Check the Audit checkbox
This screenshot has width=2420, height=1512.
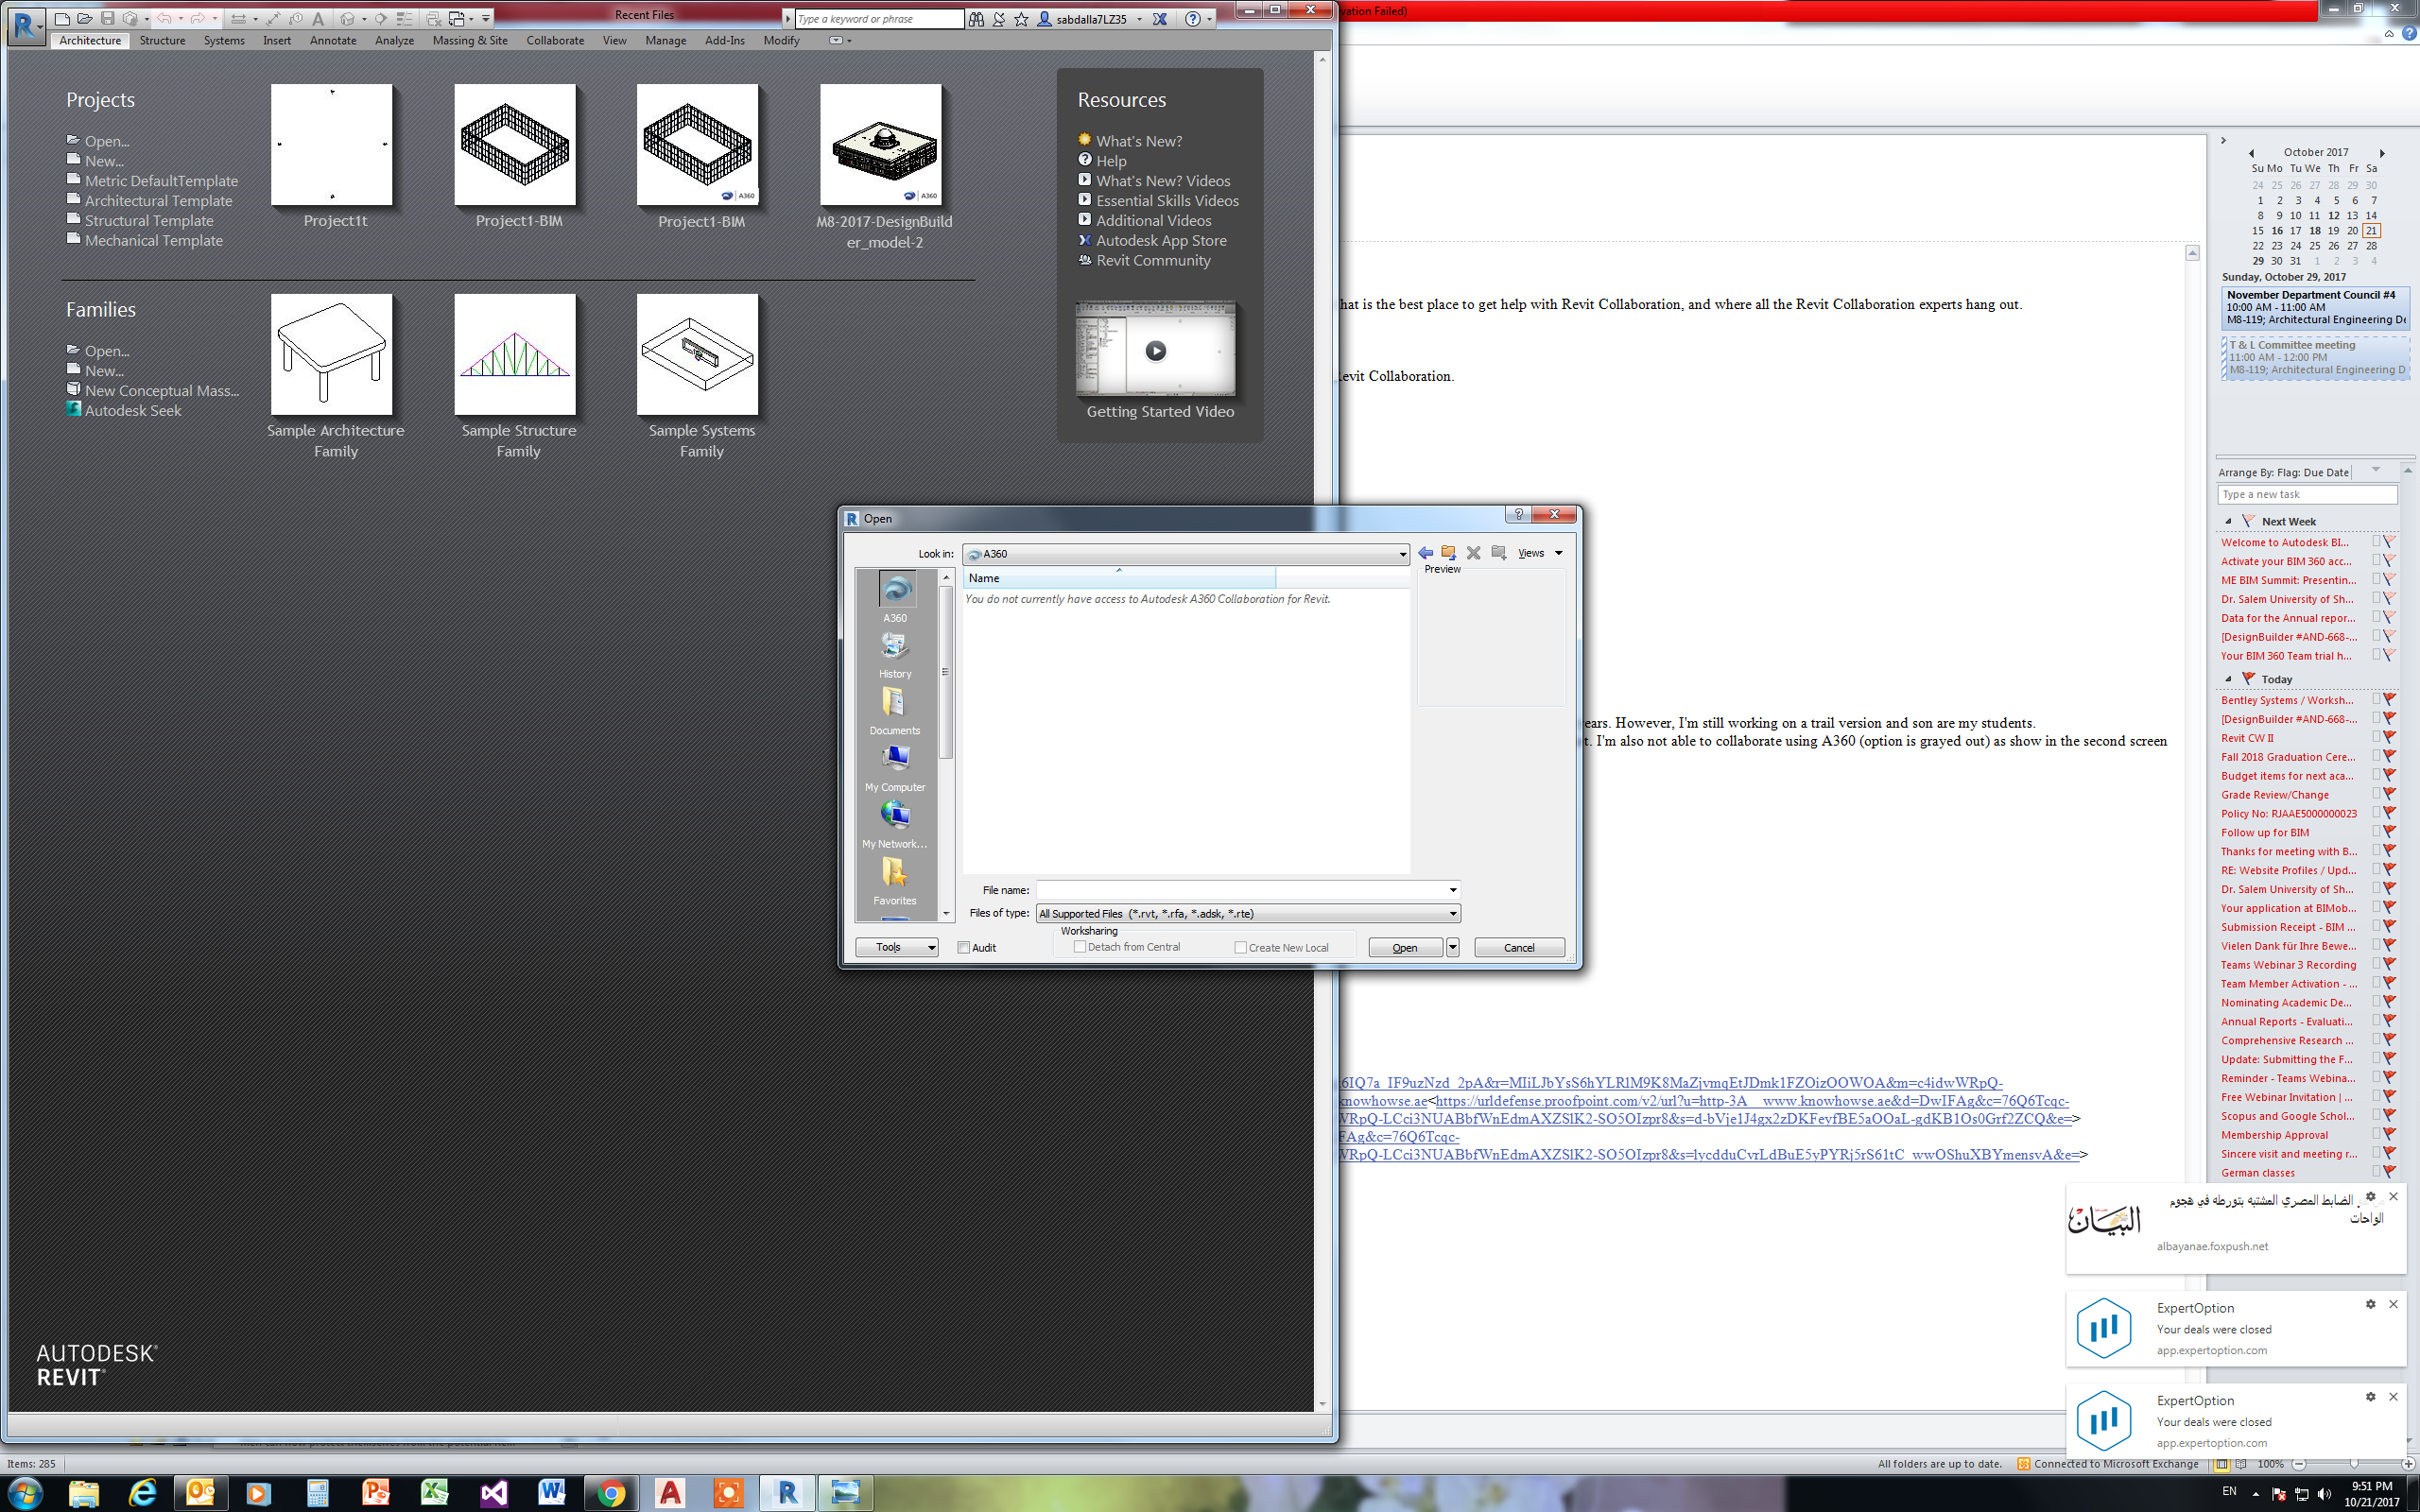pos(964,948)
